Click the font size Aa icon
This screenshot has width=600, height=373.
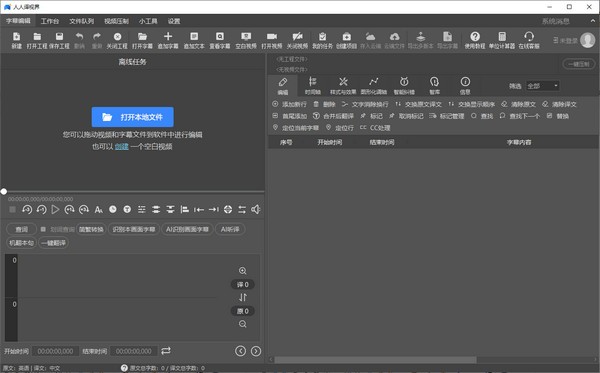click(98, 209)
